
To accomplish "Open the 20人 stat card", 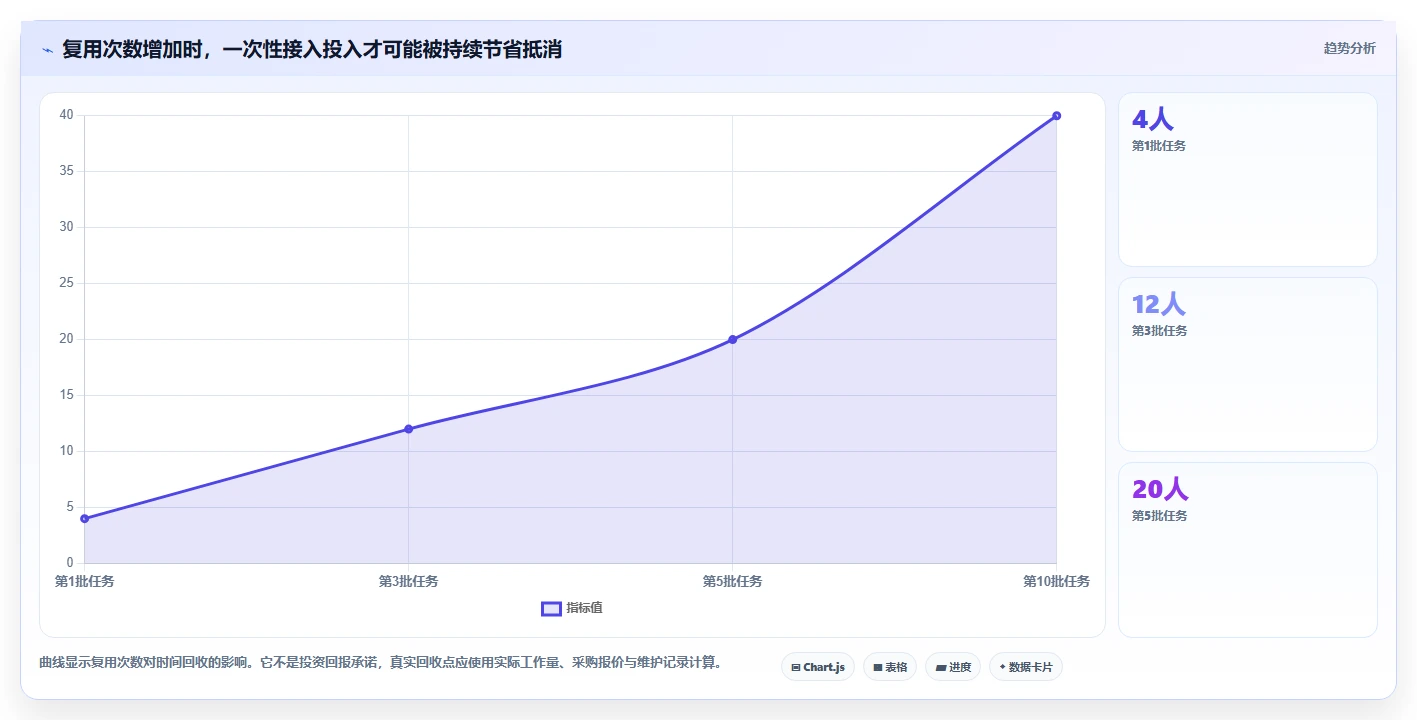I will 1248,550.
